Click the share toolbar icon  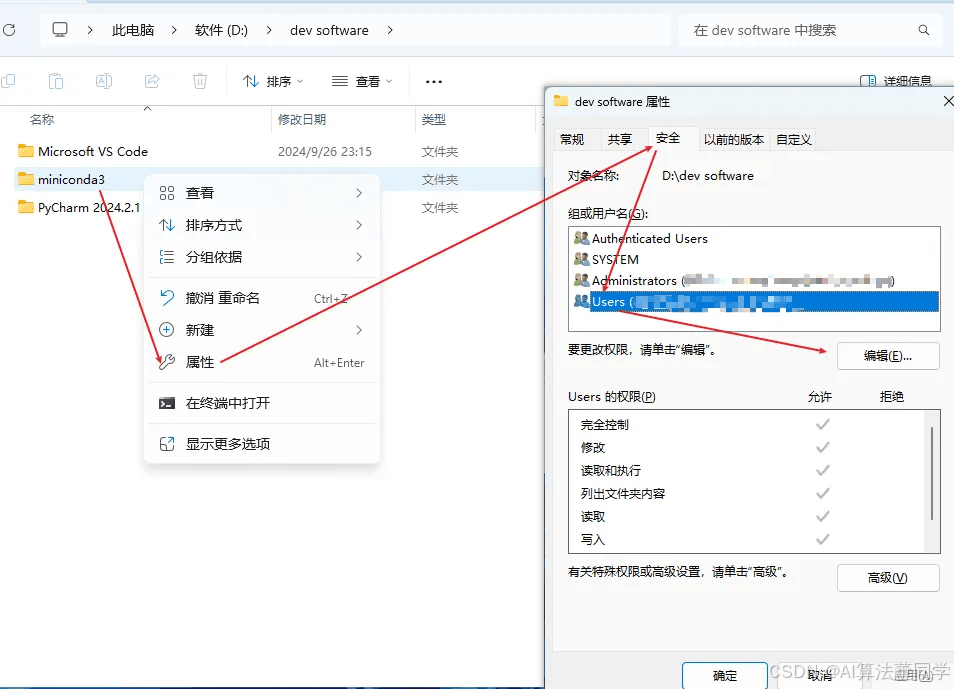151,81
